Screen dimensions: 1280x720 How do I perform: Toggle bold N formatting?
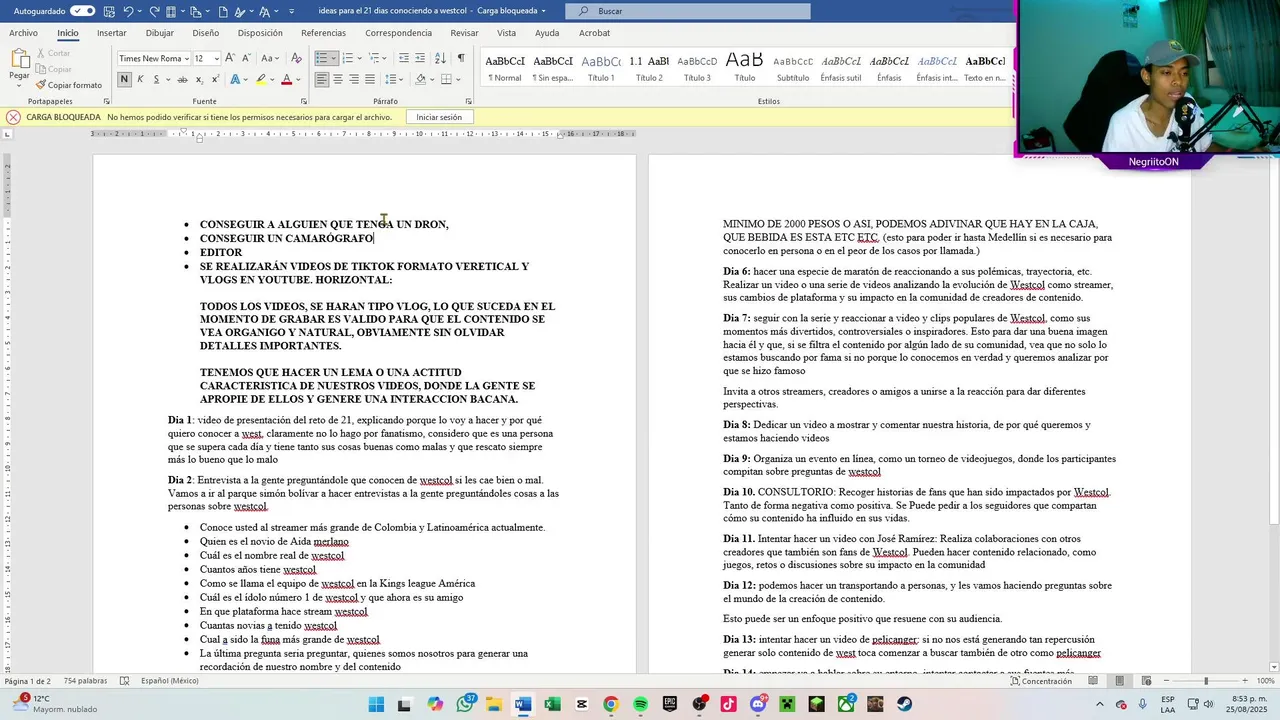coord(125,79)
